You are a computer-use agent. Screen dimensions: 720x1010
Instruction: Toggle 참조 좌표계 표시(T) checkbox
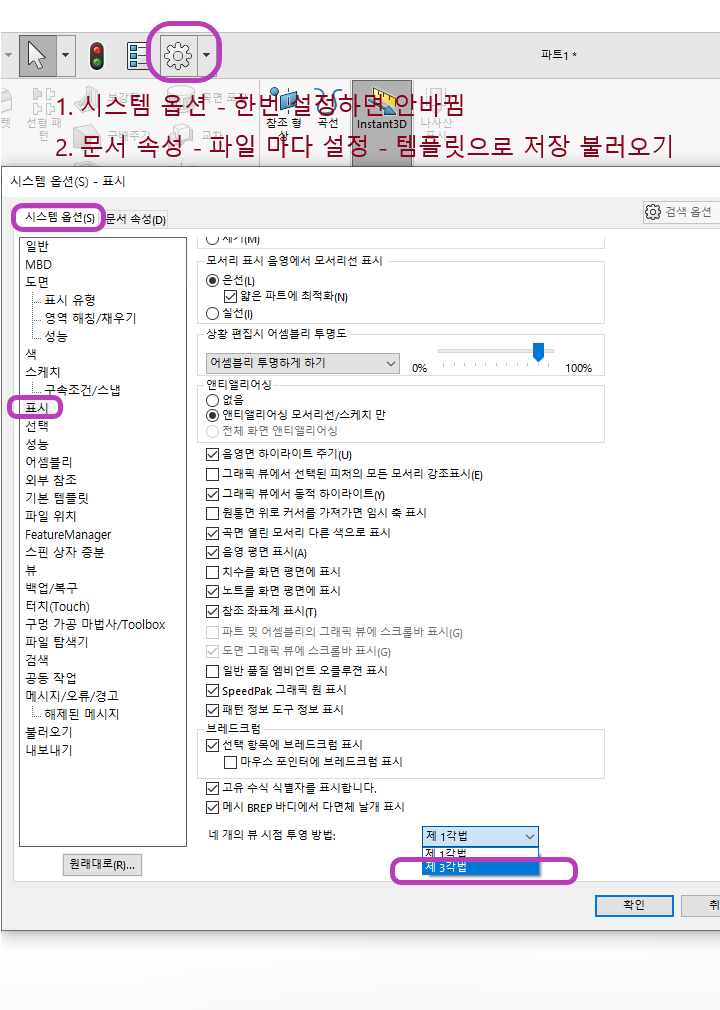coord(213,611)
